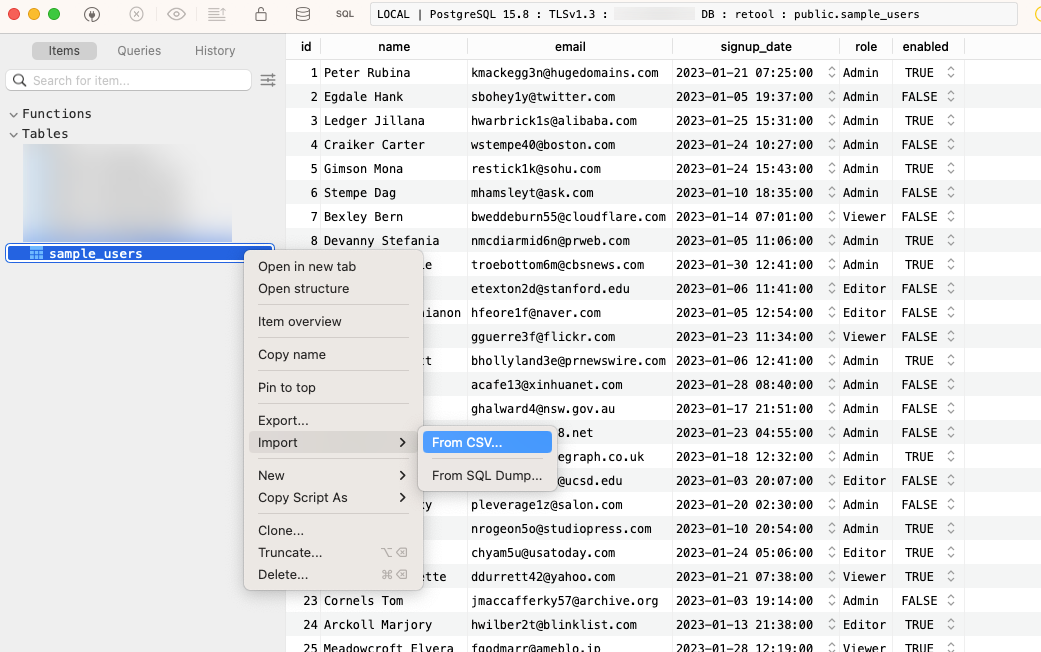Switch to the History tab
1041x652 pixels.
tap(215, 51)
